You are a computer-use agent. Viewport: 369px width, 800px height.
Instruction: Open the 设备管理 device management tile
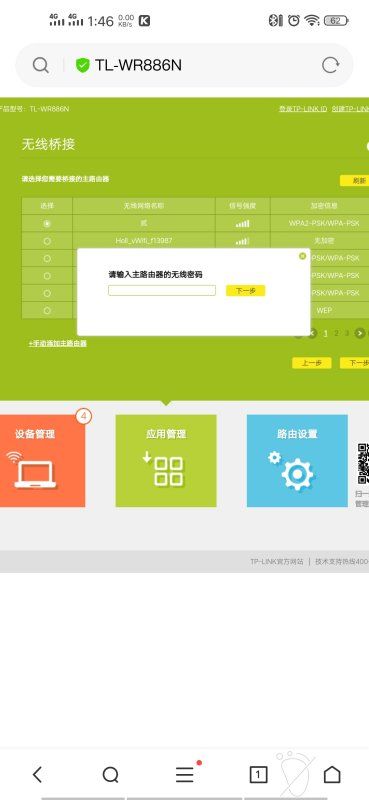click(x=42, y=461)
